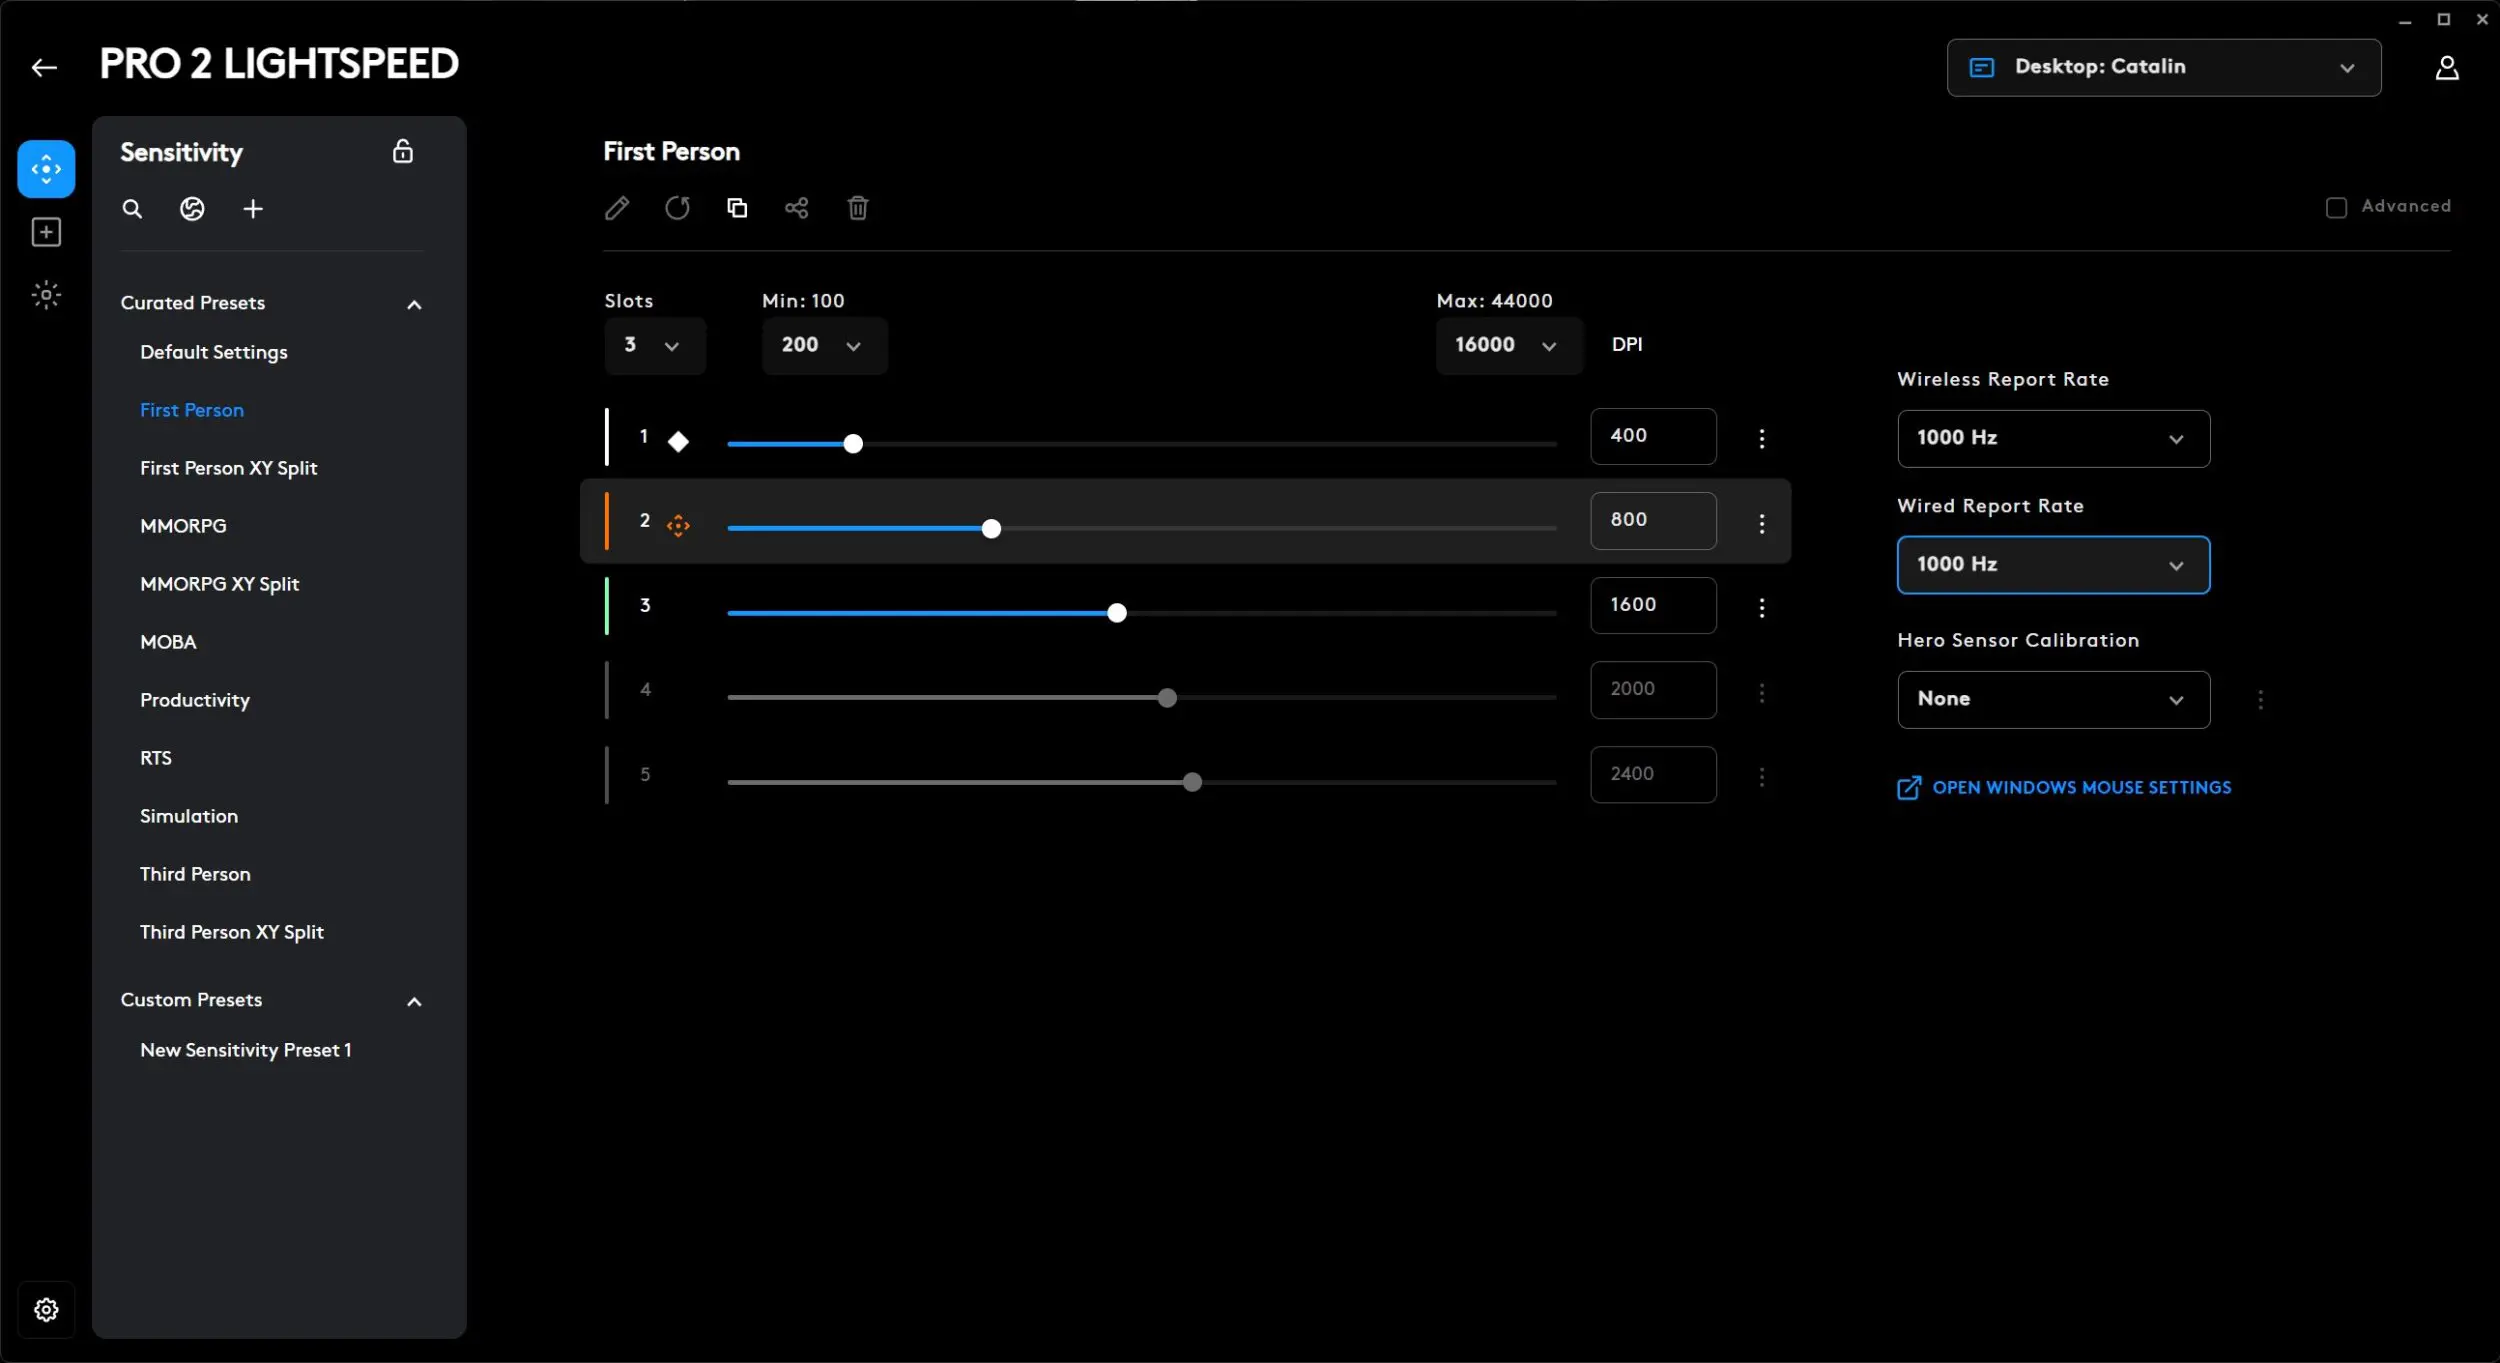Reset First Person preset to default
The height and width of the screenshot is (1363, 2500).
tap(677, 208)
